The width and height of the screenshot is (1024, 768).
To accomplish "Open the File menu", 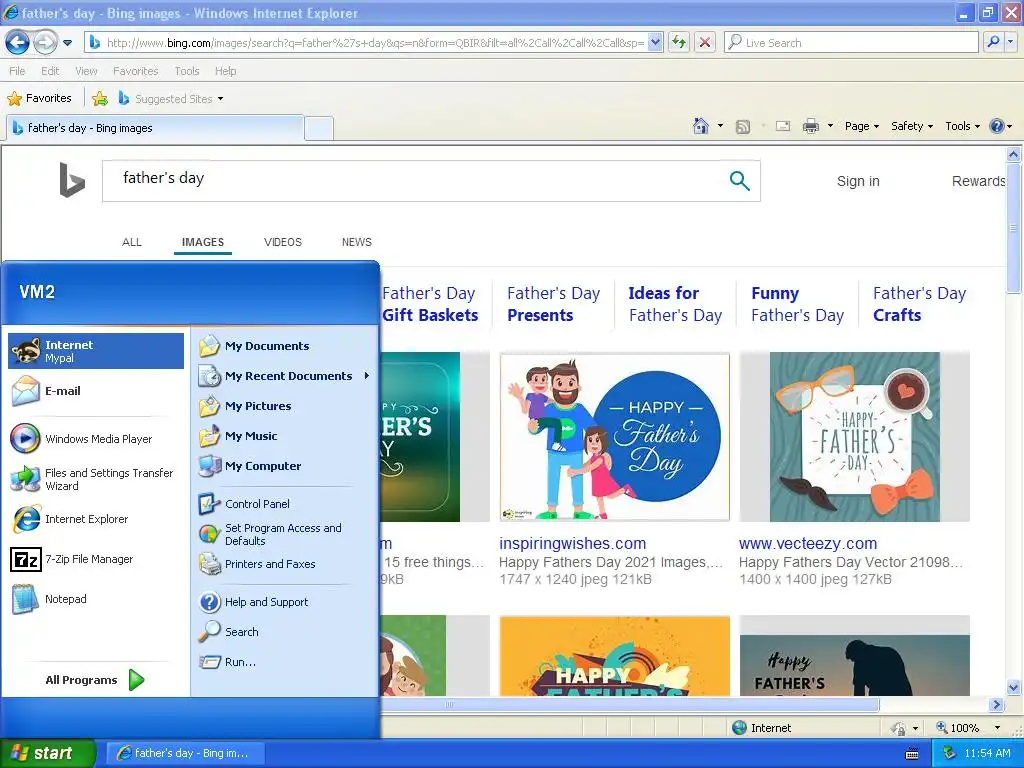I will click(18, 71).
